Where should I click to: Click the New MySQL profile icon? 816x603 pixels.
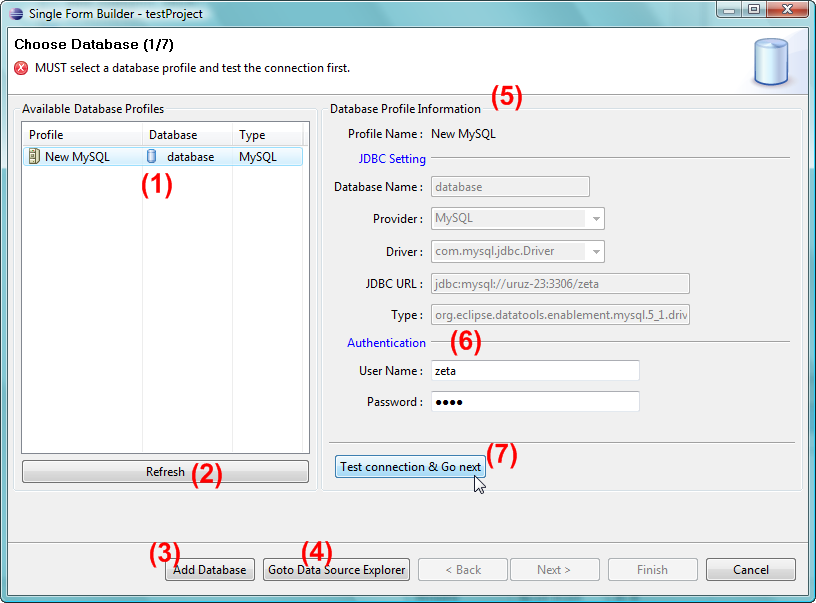tap(34, 156)
